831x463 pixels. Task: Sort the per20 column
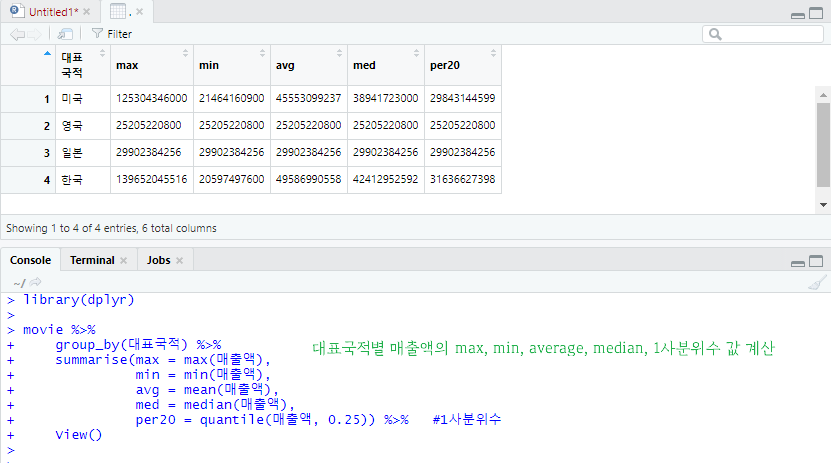click(x=493, y=53)
